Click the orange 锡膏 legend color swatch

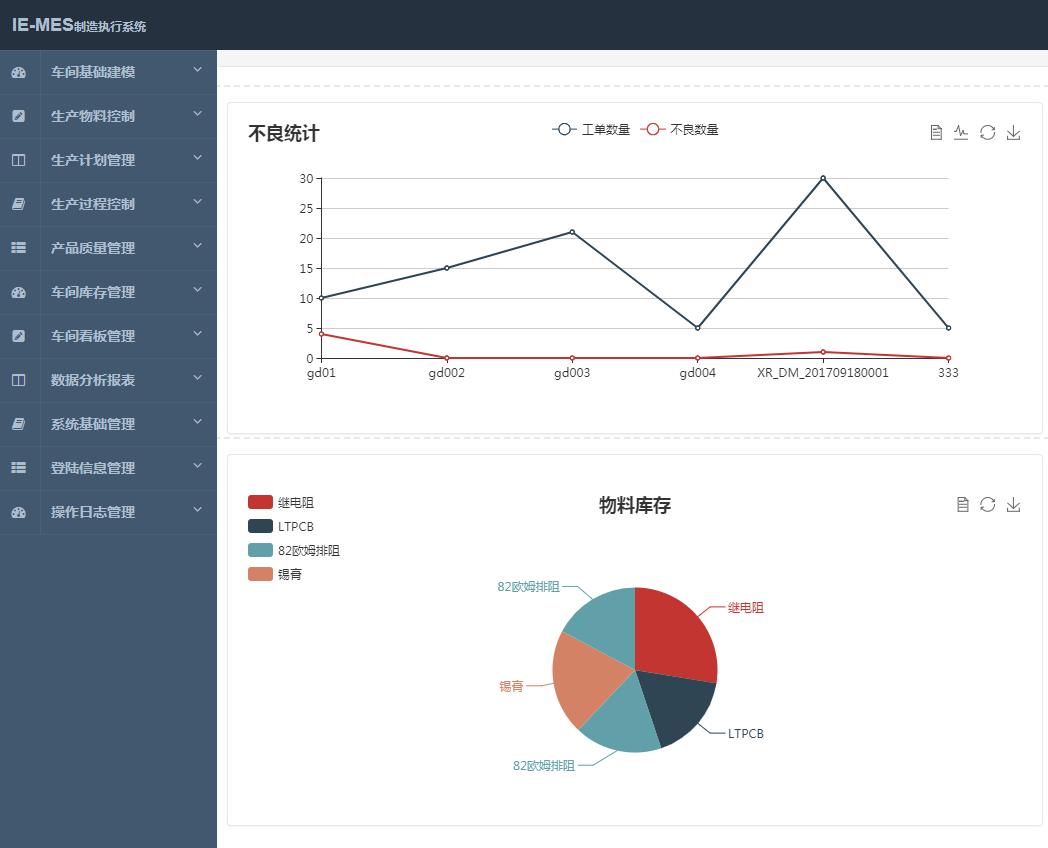260,574
